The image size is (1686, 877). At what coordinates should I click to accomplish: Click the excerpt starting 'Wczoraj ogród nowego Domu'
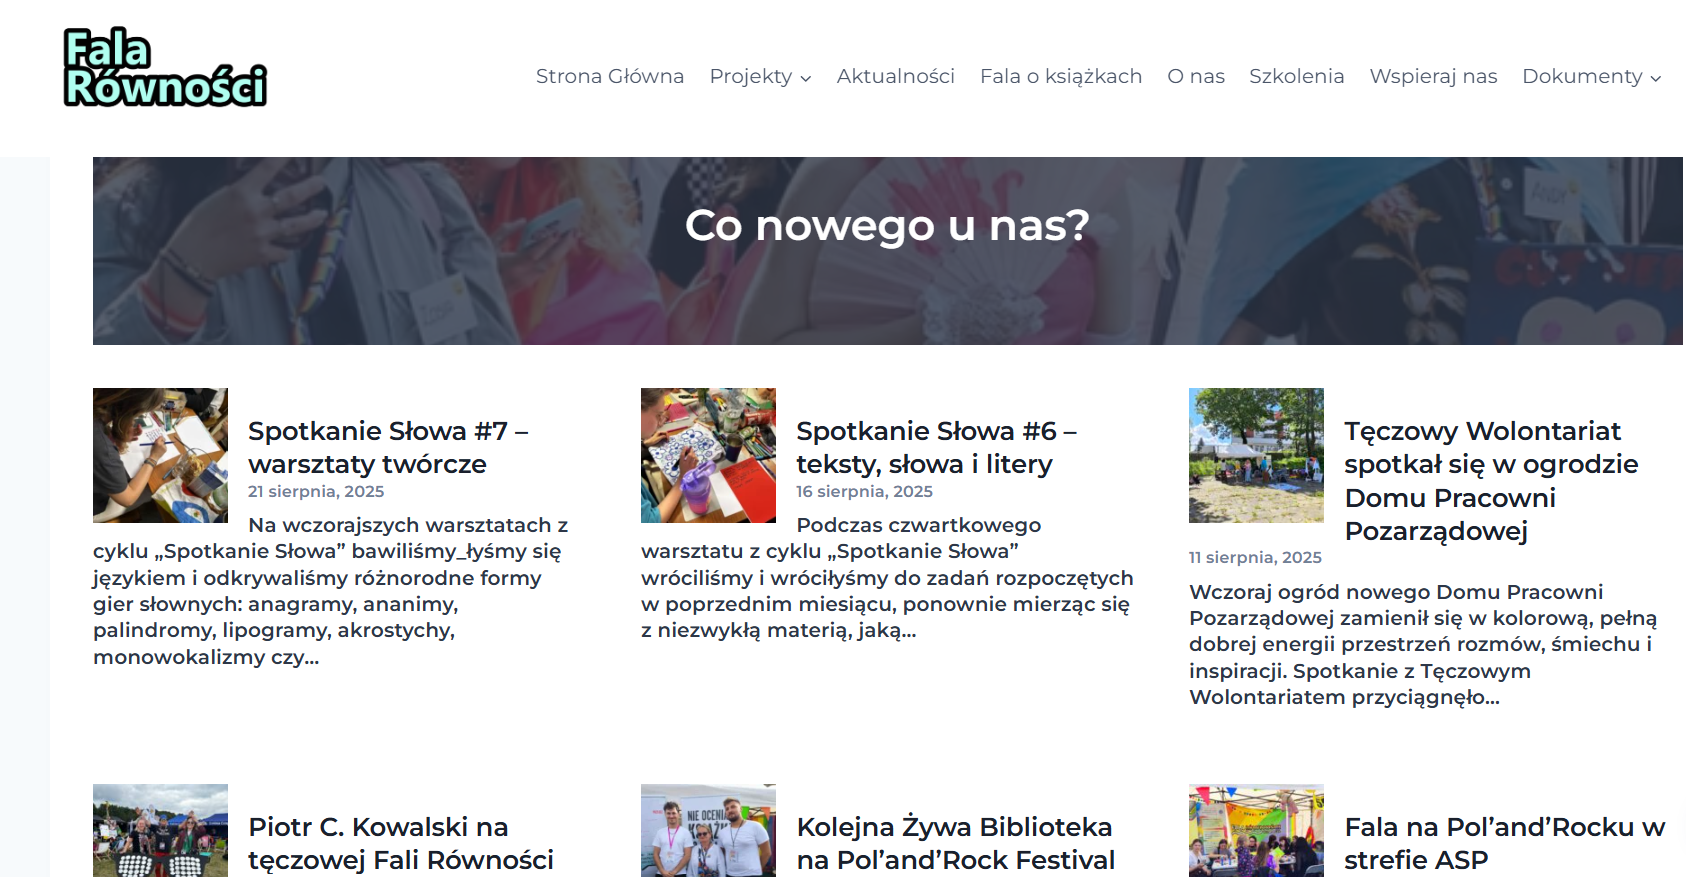(x=1423, y=644)
